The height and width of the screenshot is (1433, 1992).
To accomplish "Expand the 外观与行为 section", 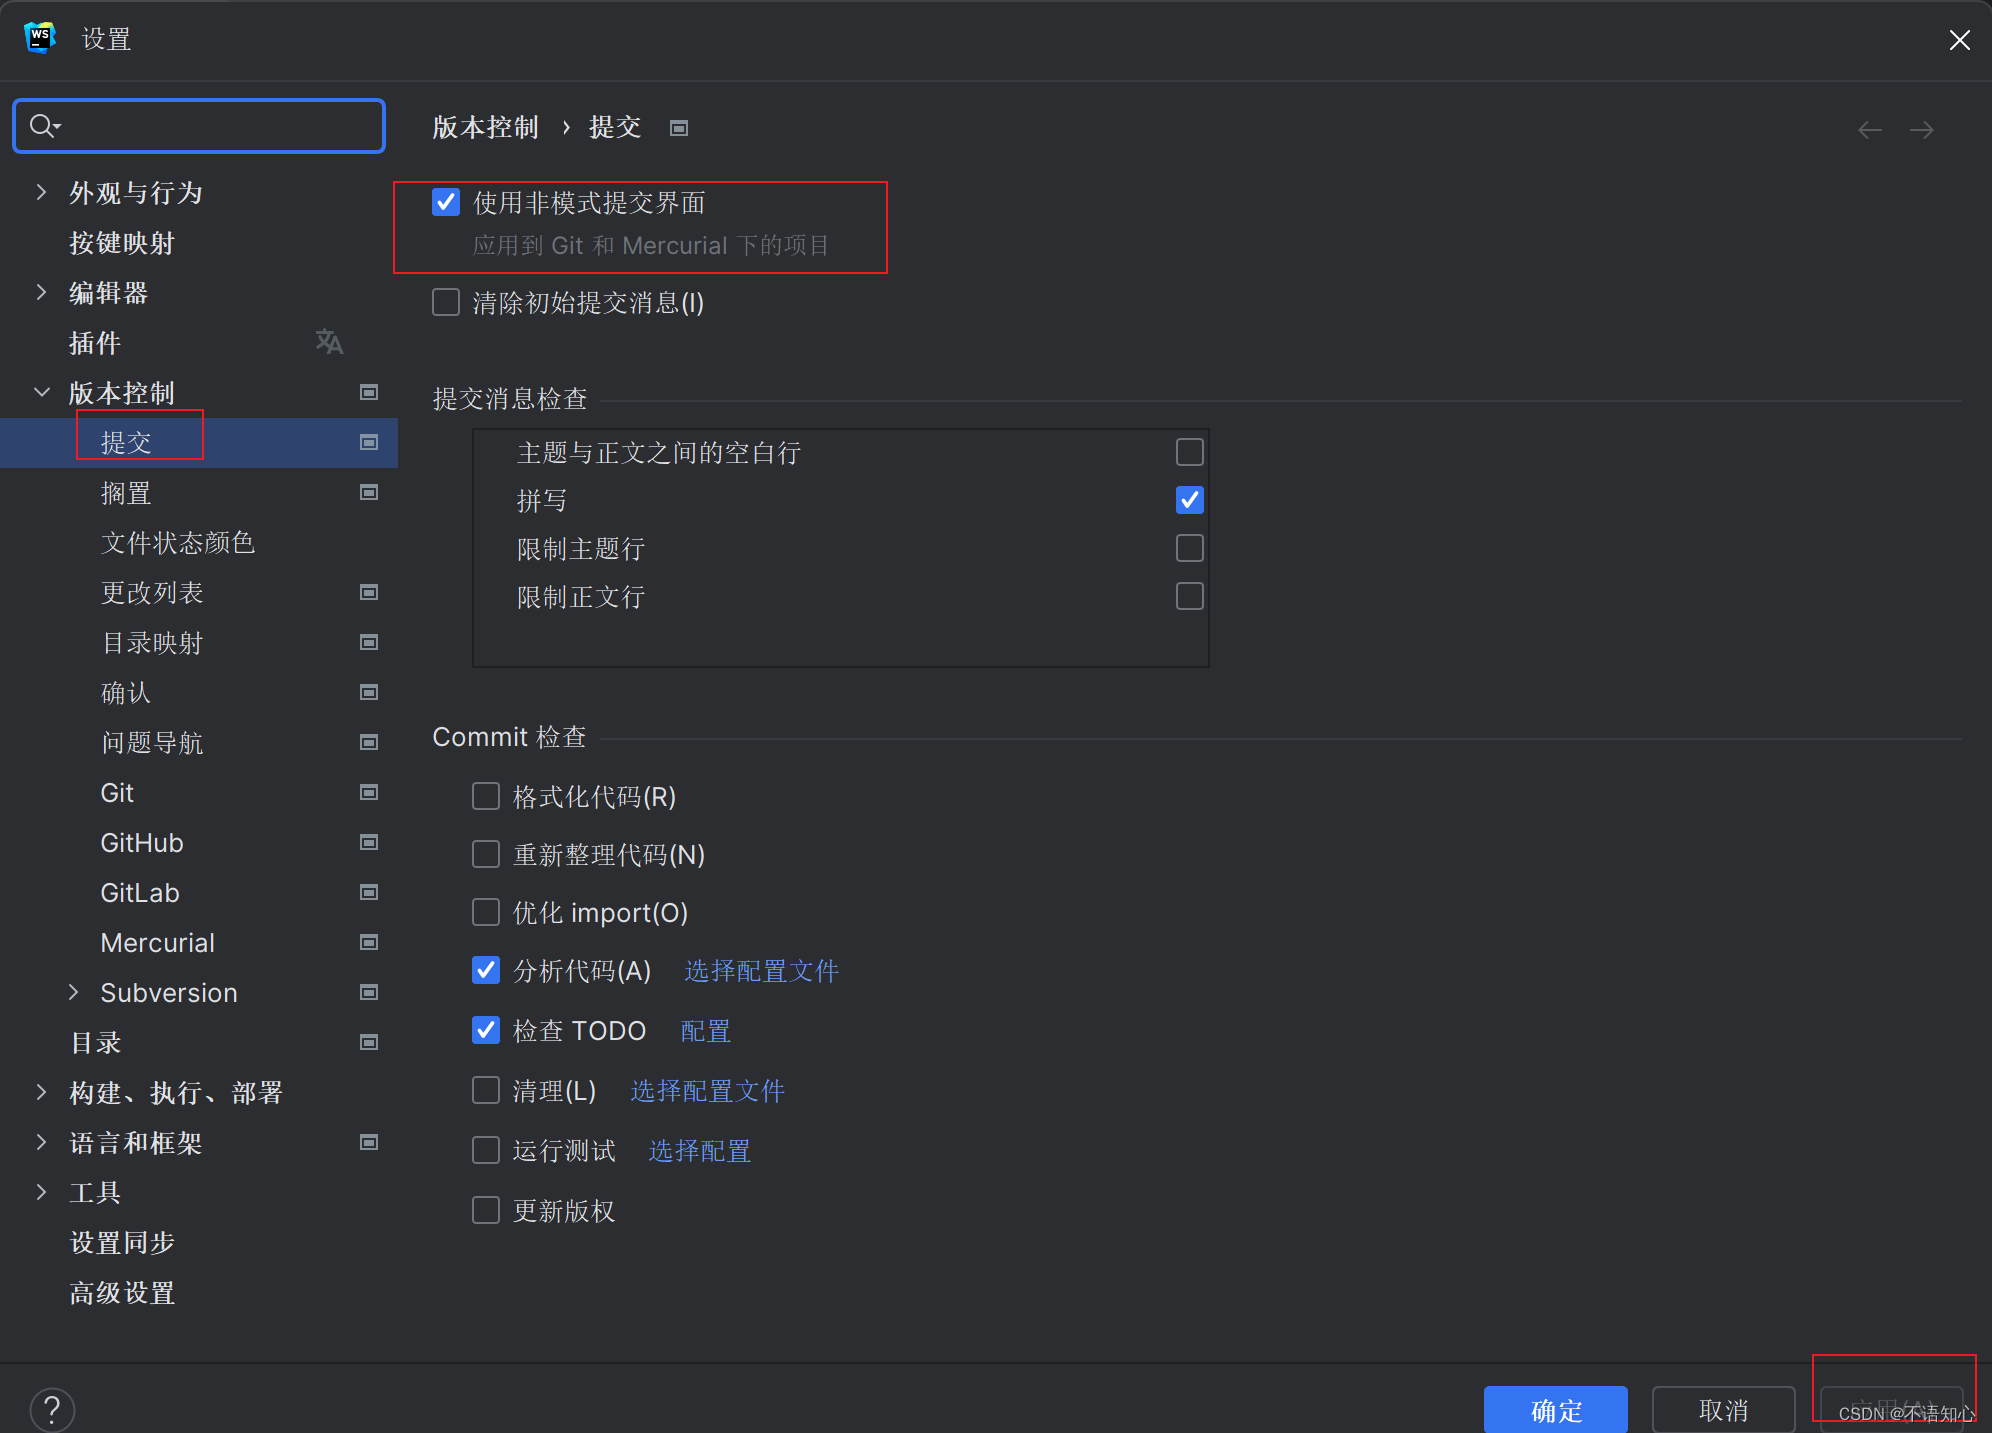I will coord(41,192).
